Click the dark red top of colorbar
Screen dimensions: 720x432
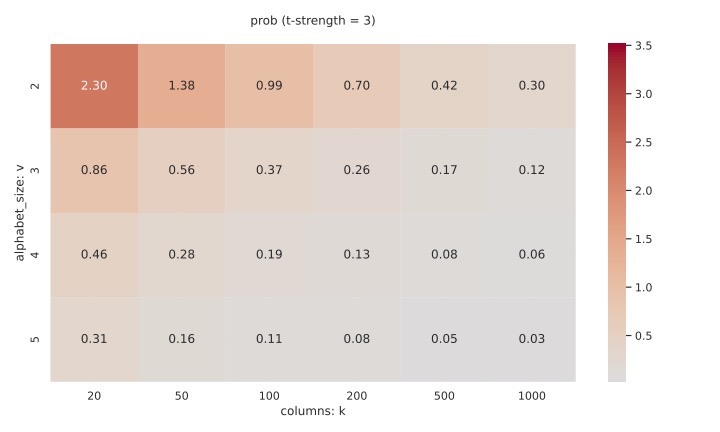coord(617,50)
